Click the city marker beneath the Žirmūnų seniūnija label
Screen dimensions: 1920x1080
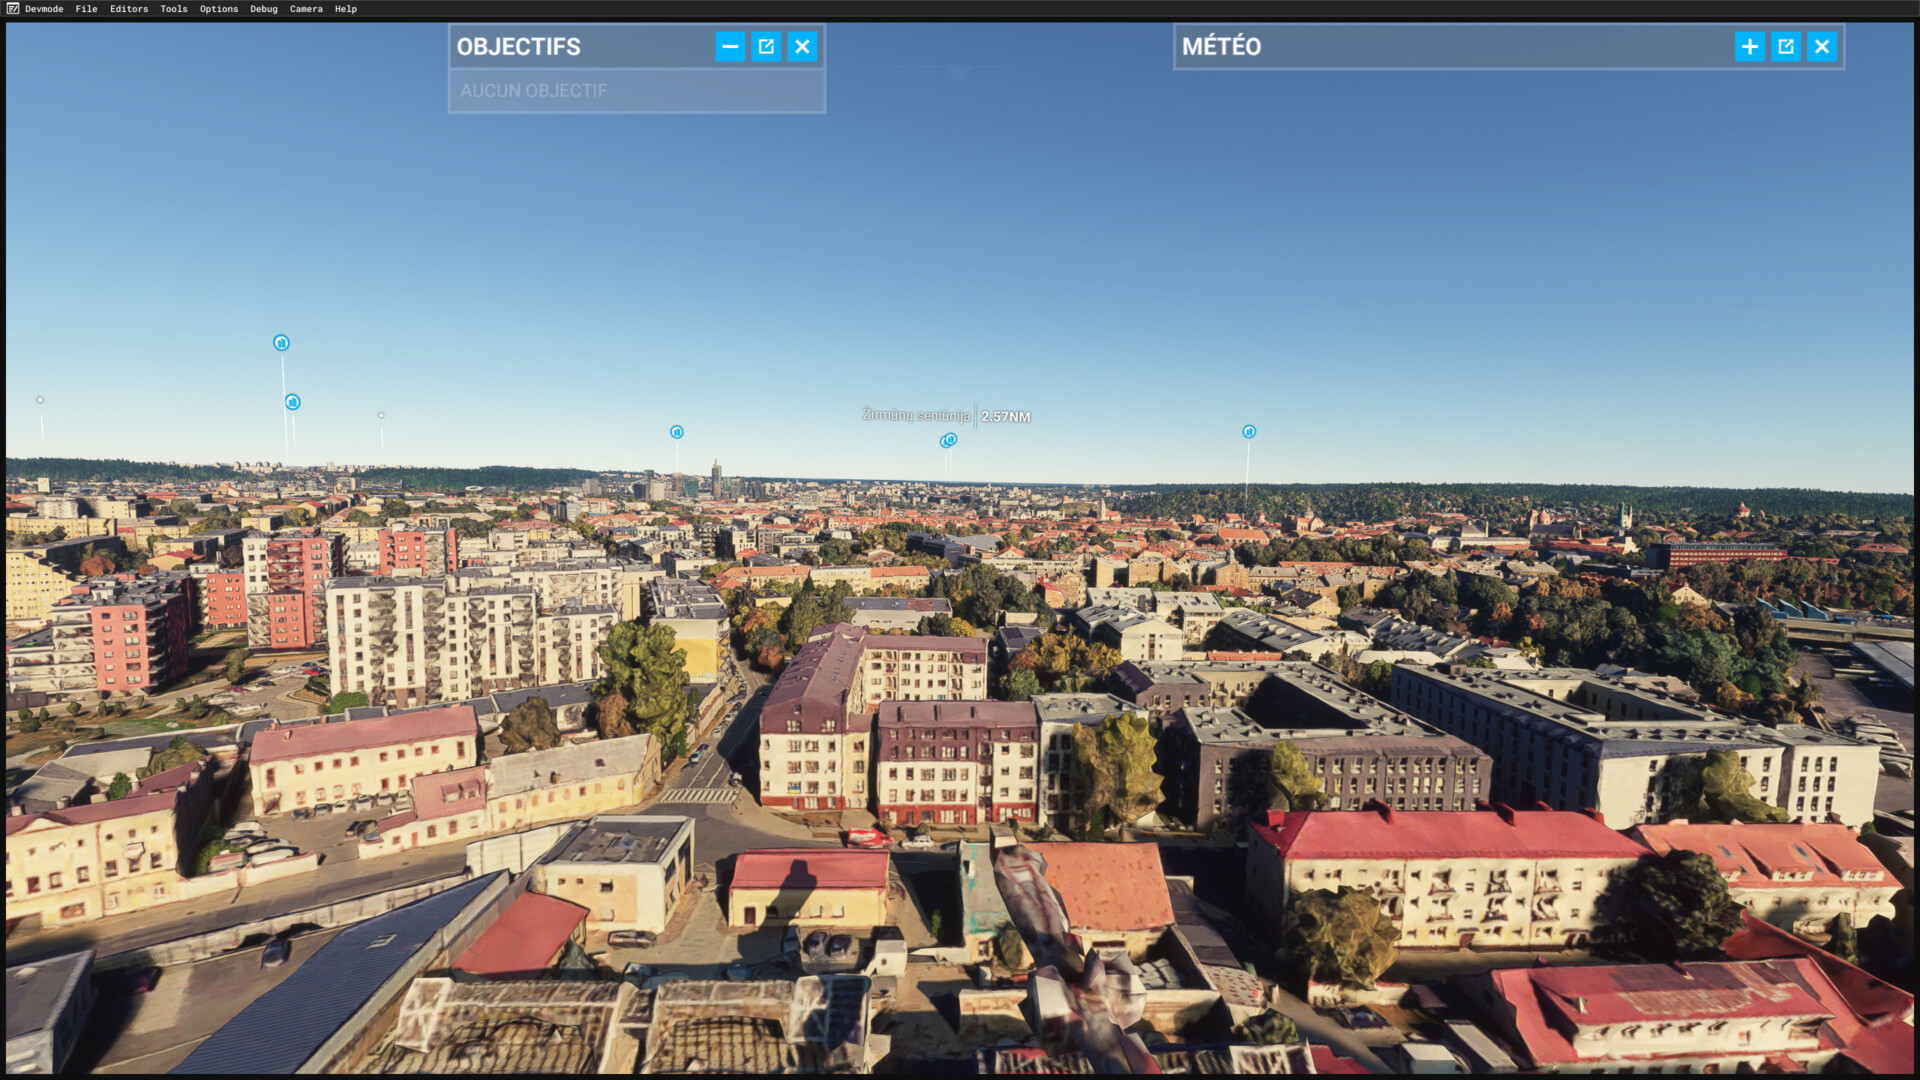pos(949,440)
